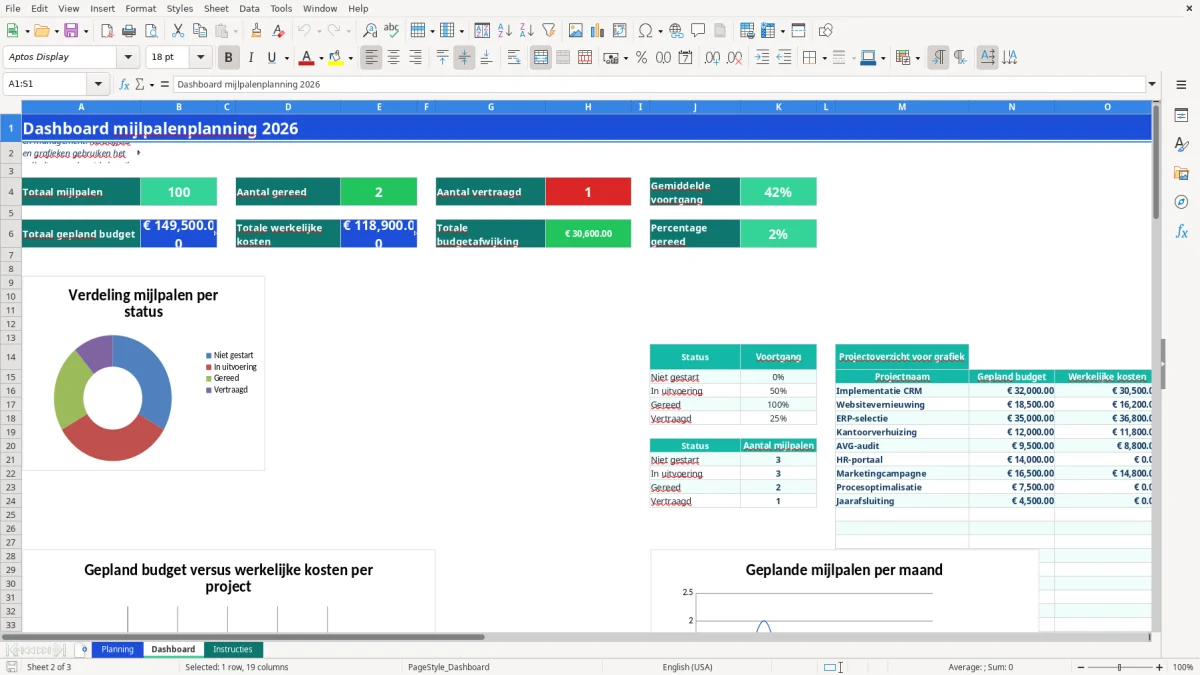Insert a comment
The width and height of the screenshot is (1200, 675).
(x=698, y=31)
